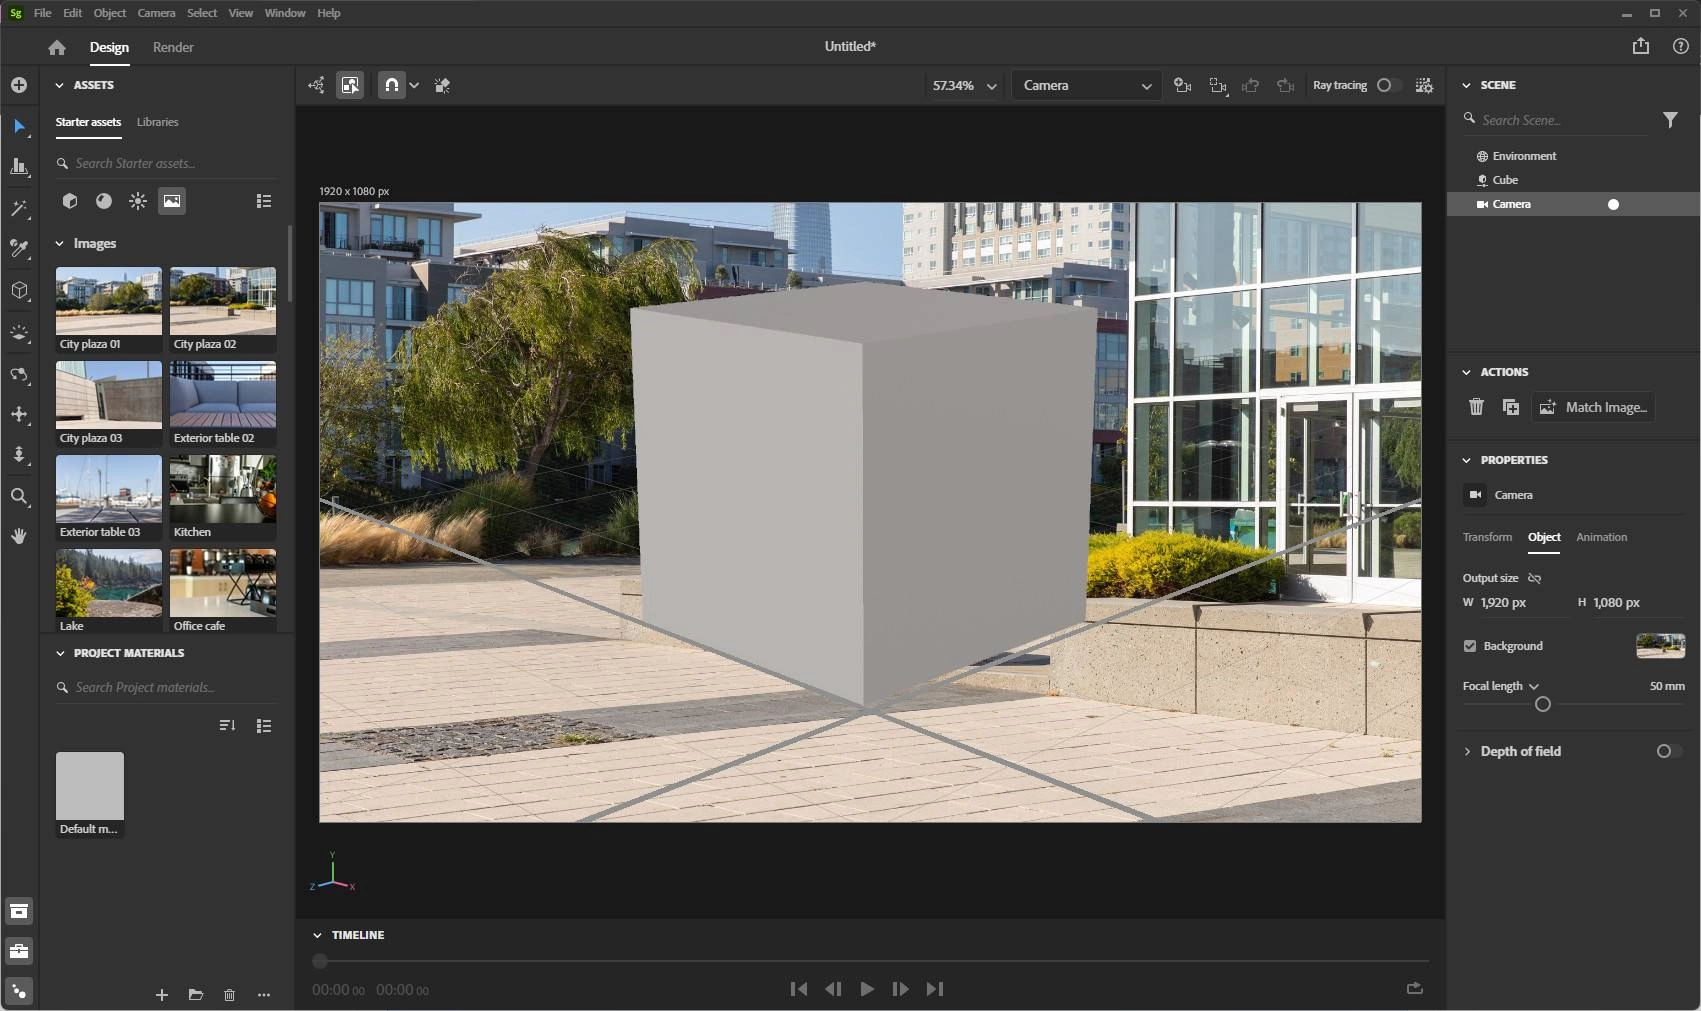Select the Select tool arrow
Viewport: 1701px width, 1011px height.
tap(19, 126)
